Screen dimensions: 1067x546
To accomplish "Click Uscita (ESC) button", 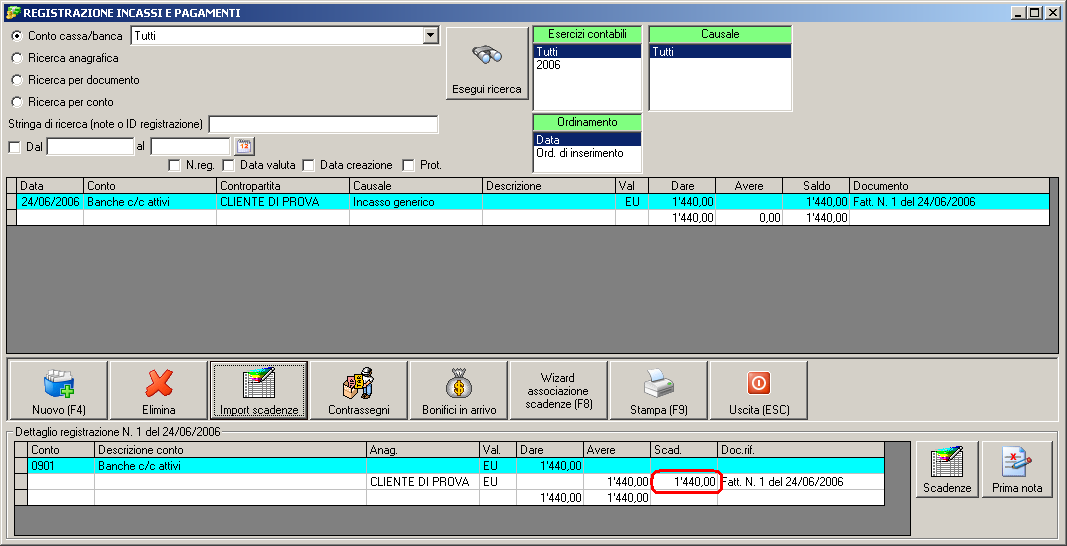I will 759,390.
